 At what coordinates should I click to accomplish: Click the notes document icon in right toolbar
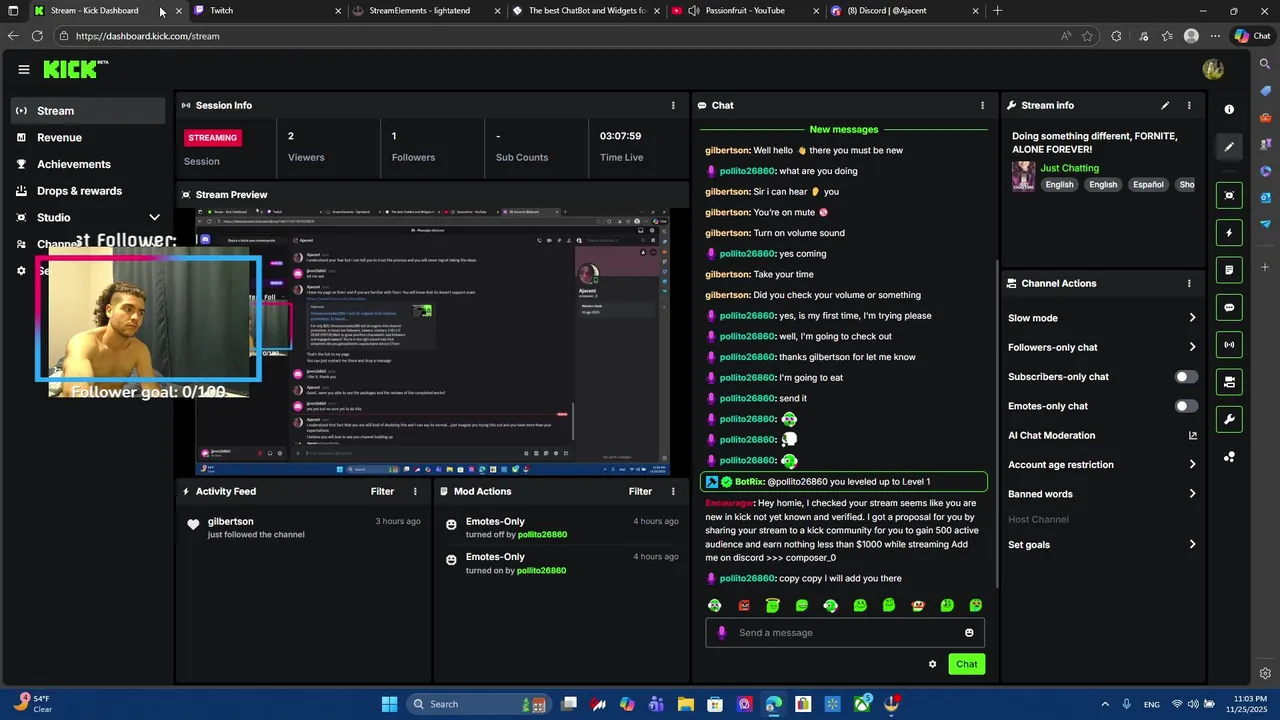pyautogui.click(x=1229, y=270)
